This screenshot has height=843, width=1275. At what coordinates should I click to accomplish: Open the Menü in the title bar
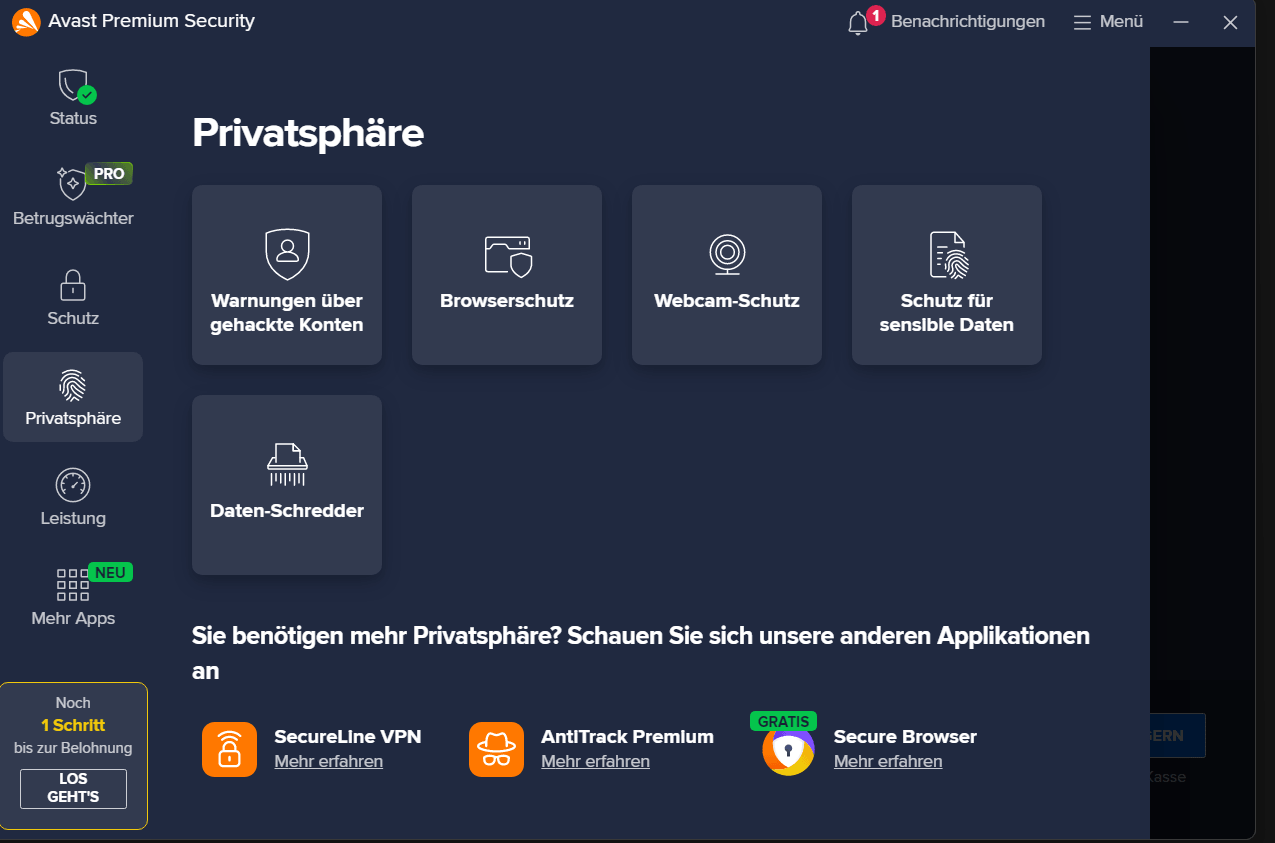tap(1107, 21)
